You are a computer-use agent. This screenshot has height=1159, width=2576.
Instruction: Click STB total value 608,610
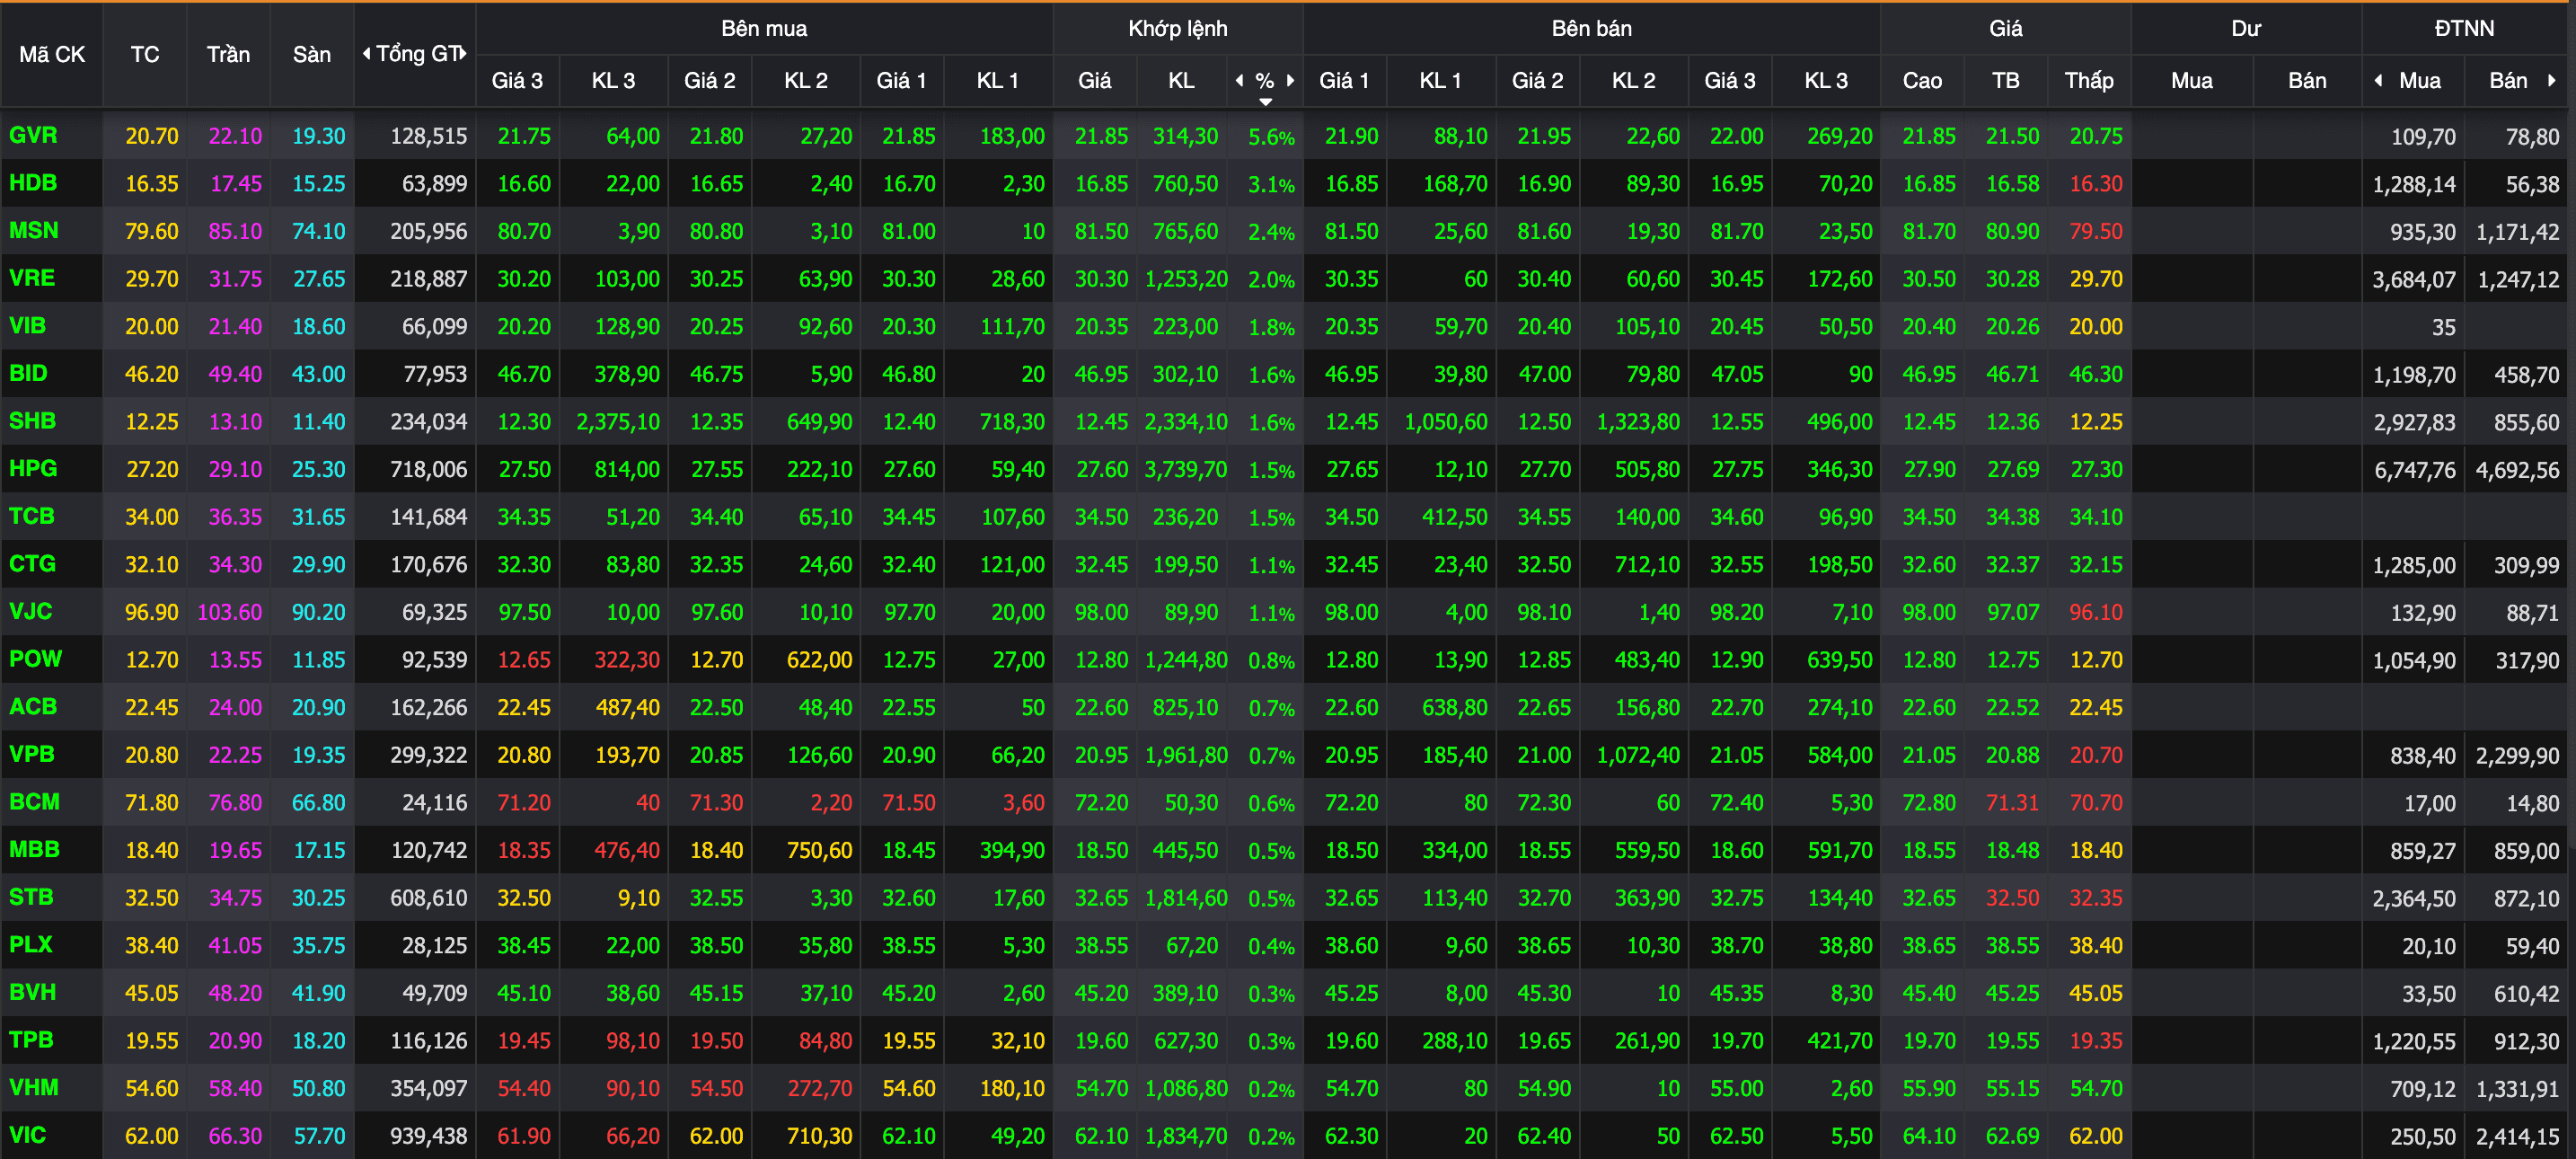coord(429,898)
